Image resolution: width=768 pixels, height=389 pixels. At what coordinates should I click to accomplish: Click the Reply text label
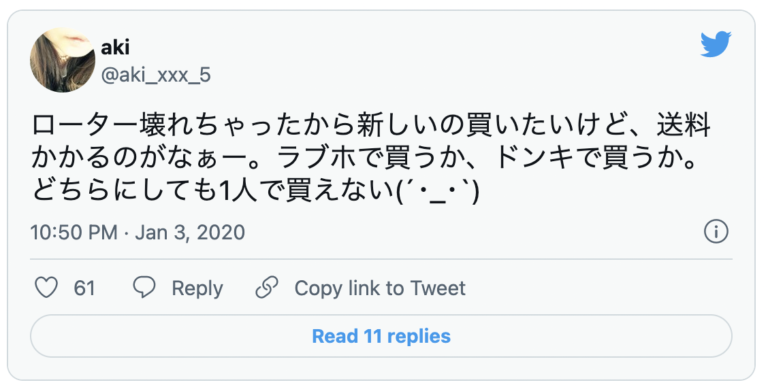click(197, 288)
